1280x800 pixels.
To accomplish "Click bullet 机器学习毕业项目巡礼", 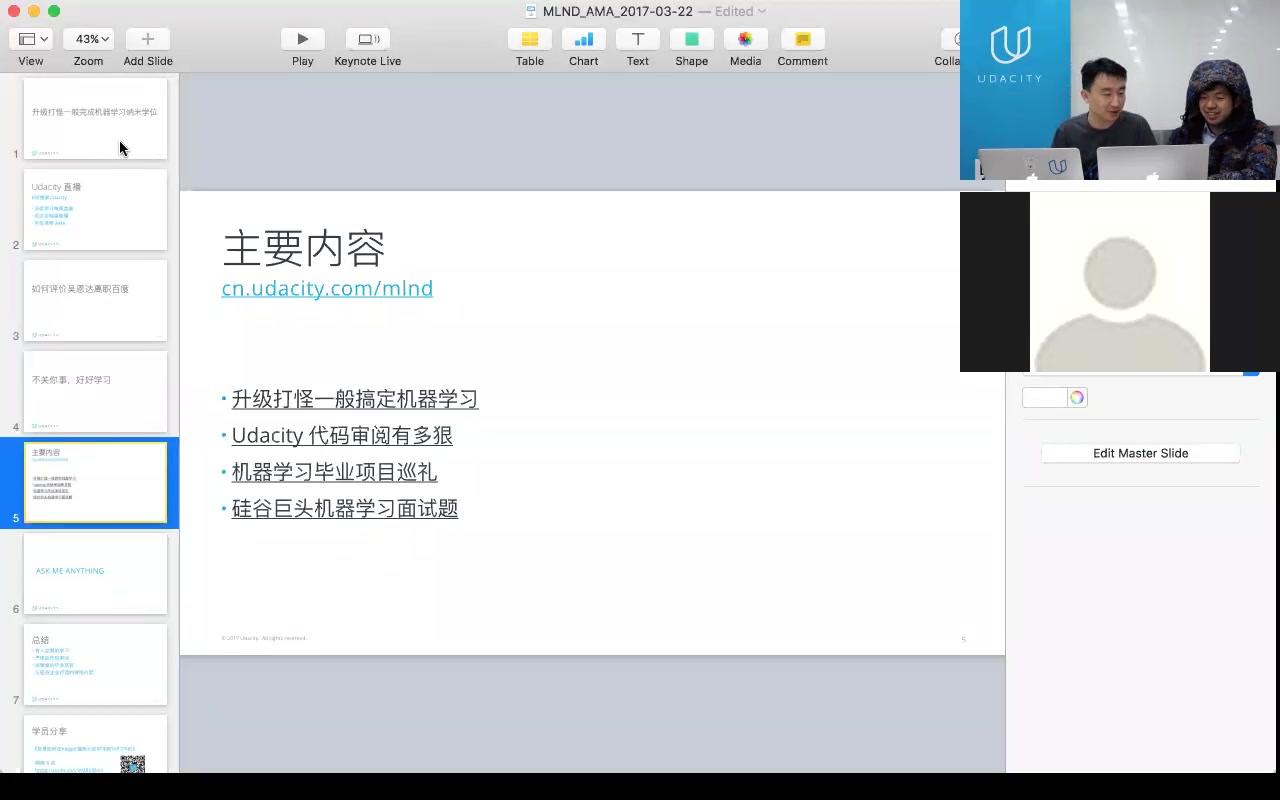I will [x=334, y=472].
